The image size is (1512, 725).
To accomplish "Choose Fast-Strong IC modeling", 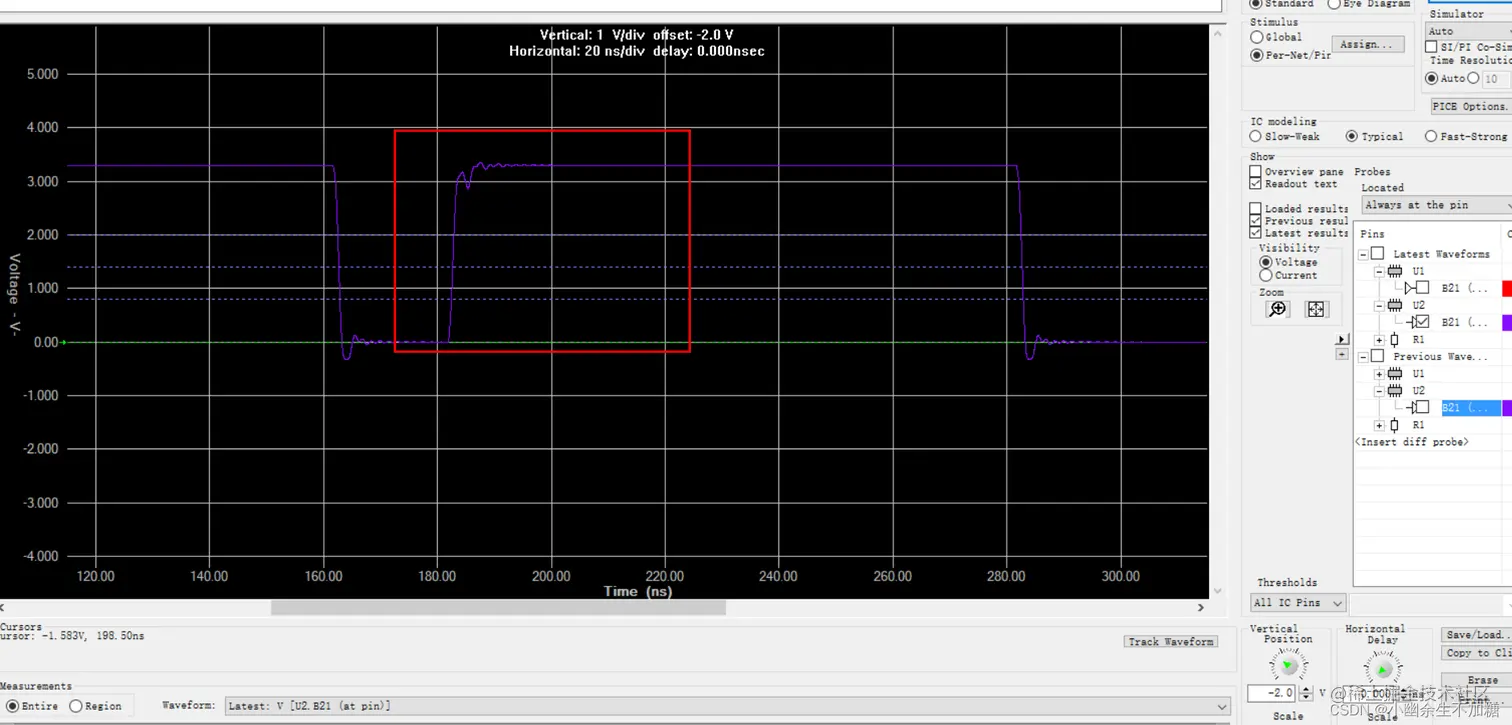I will [x=1431, y=136].
